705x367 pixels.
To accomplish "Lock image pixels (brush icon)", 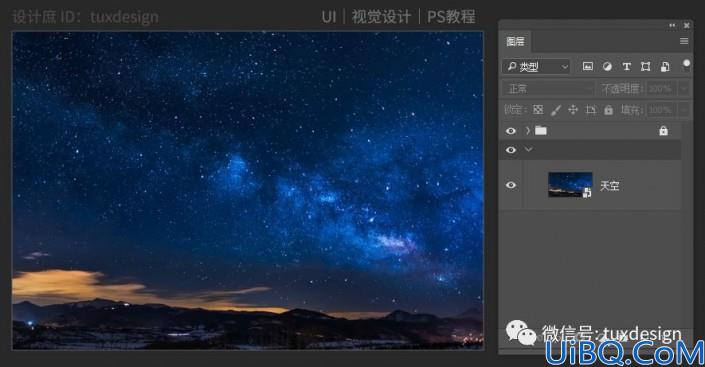I will 556,110.
